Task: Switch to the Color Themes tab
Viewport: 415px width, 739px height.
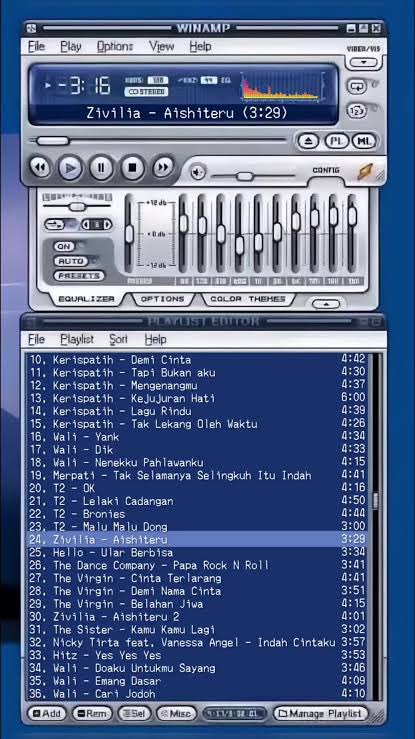Action: (x=248, y=299)
